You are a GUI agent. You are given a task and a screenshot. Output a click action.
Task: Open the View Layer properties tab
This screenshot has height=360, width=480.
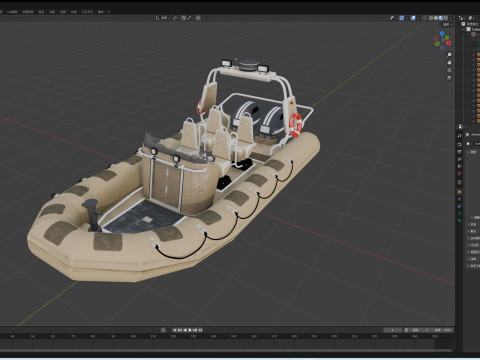tap(459, 159)
